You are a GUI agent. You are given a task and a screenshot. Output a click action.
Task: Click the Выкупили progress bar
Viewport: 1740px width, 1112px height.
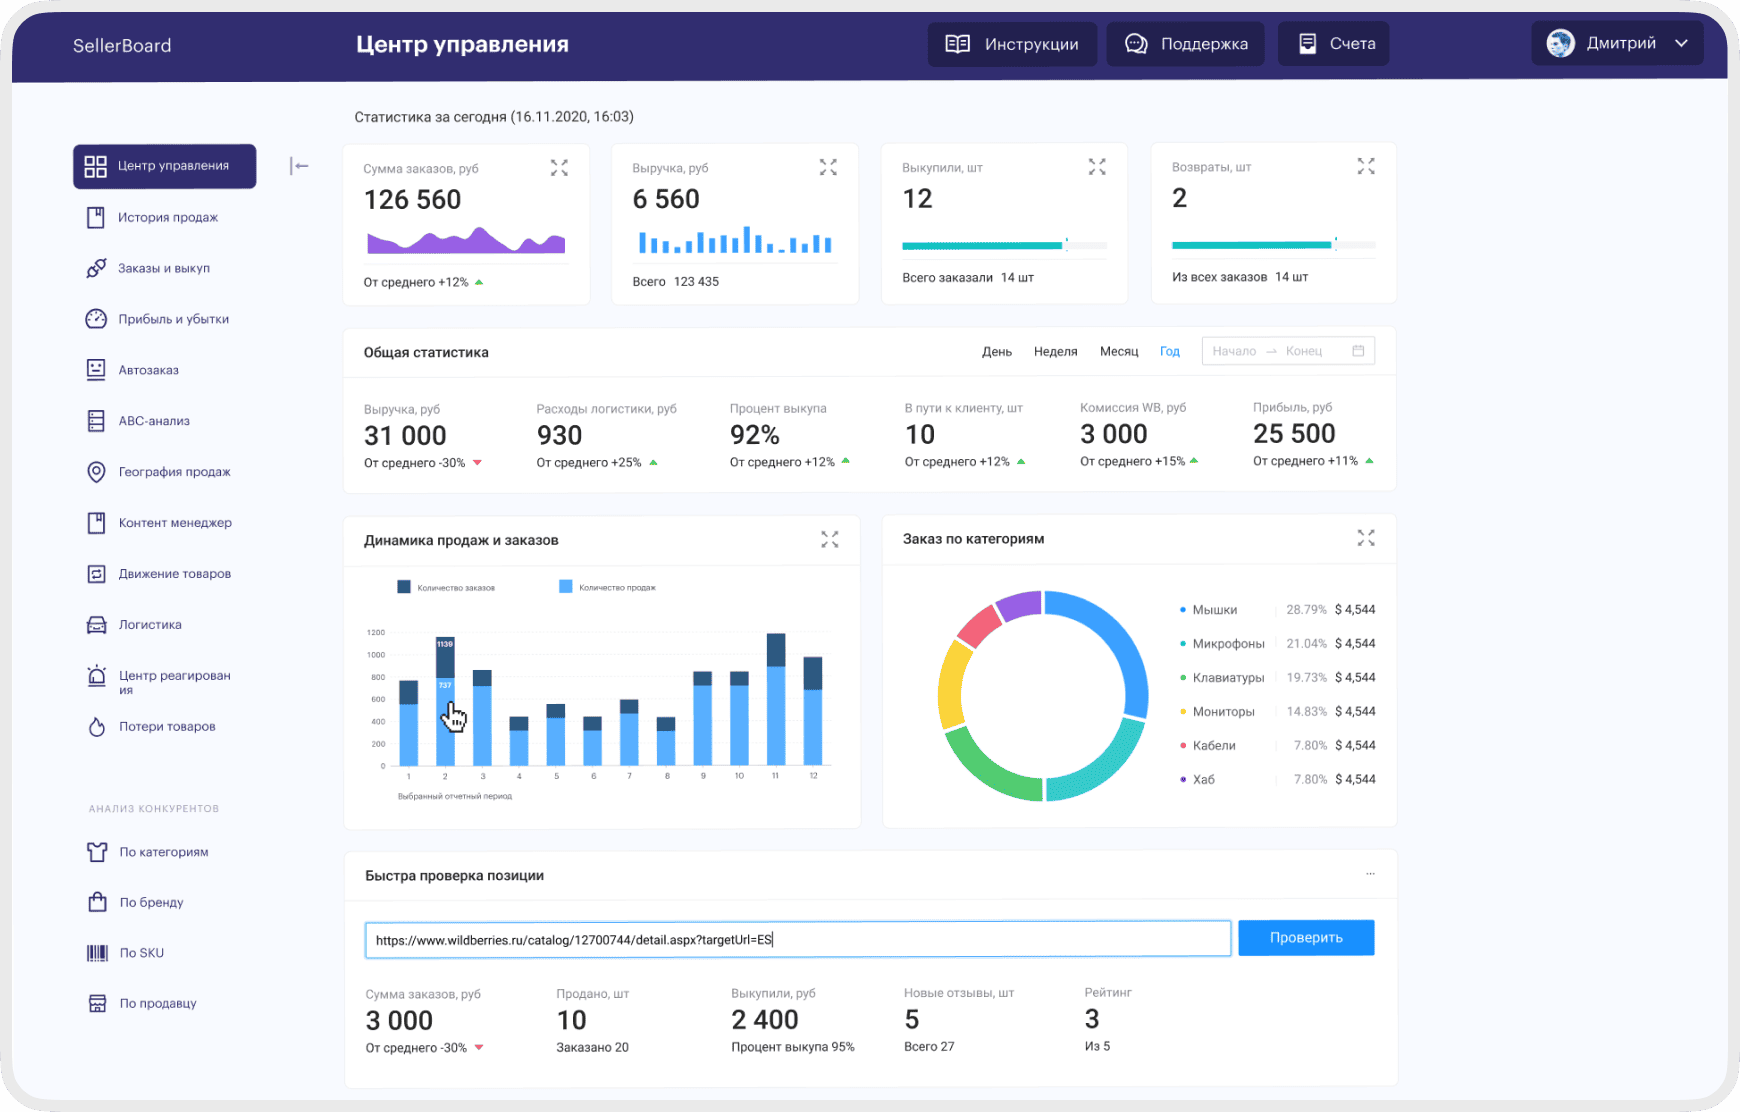1004,245
